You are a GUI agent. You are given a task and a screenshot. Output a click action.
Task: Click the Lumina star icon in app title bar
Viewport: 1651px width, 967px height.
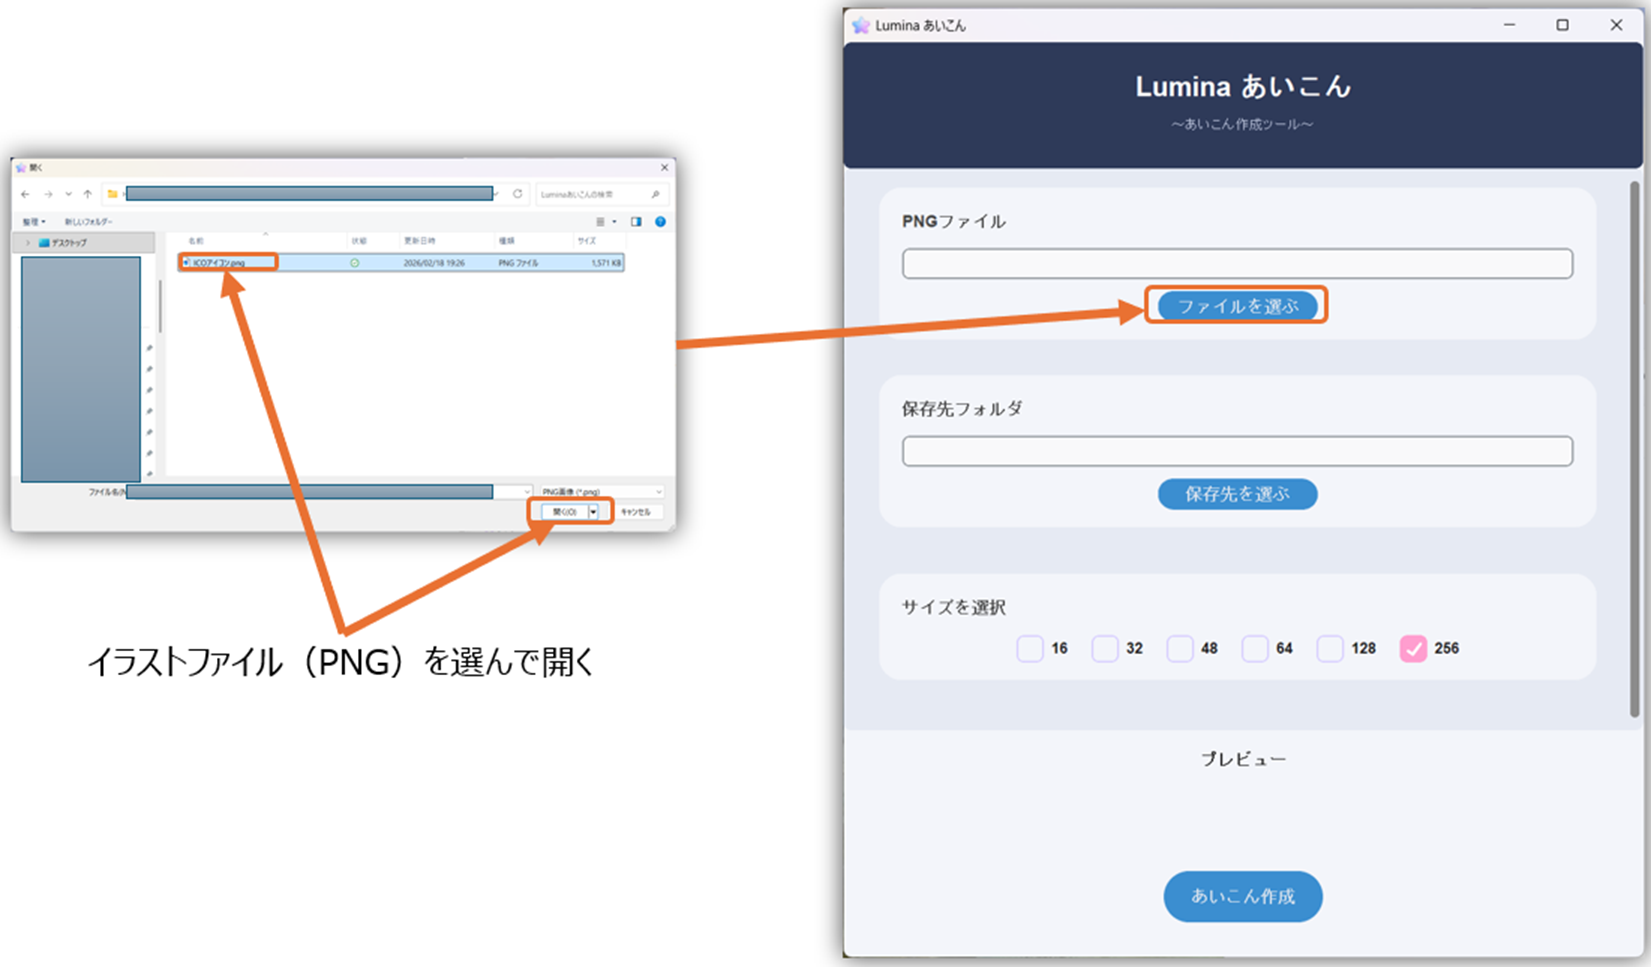click(x=861, y=26)
